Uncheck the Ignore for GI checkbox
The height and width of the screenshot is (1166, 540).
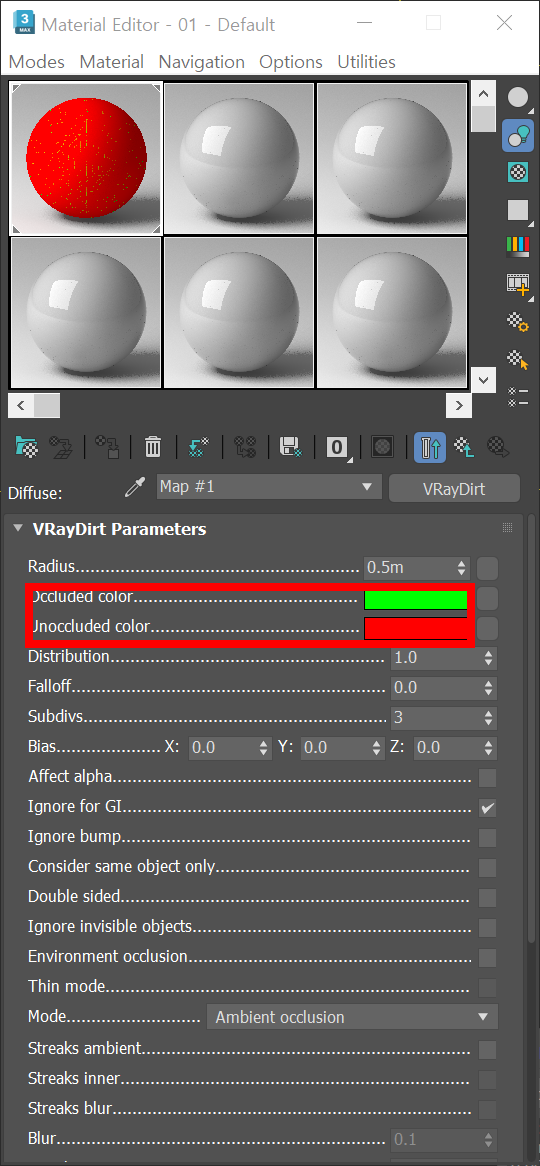point(488,808)
